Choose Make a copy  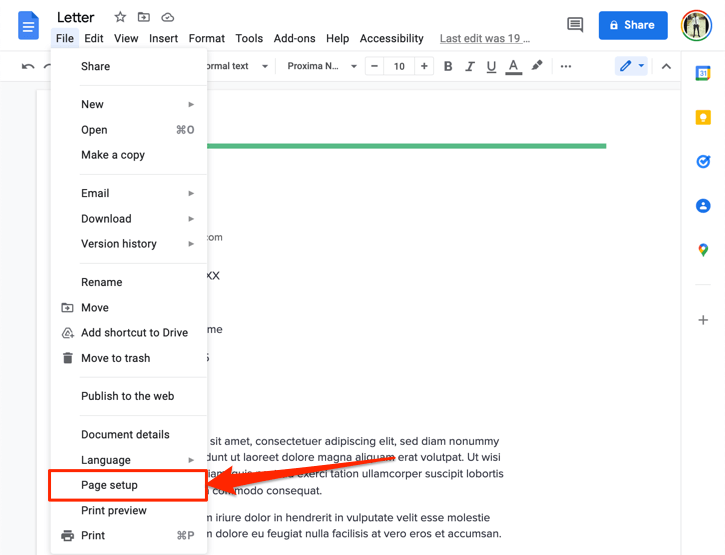click(x=129, y=155)
